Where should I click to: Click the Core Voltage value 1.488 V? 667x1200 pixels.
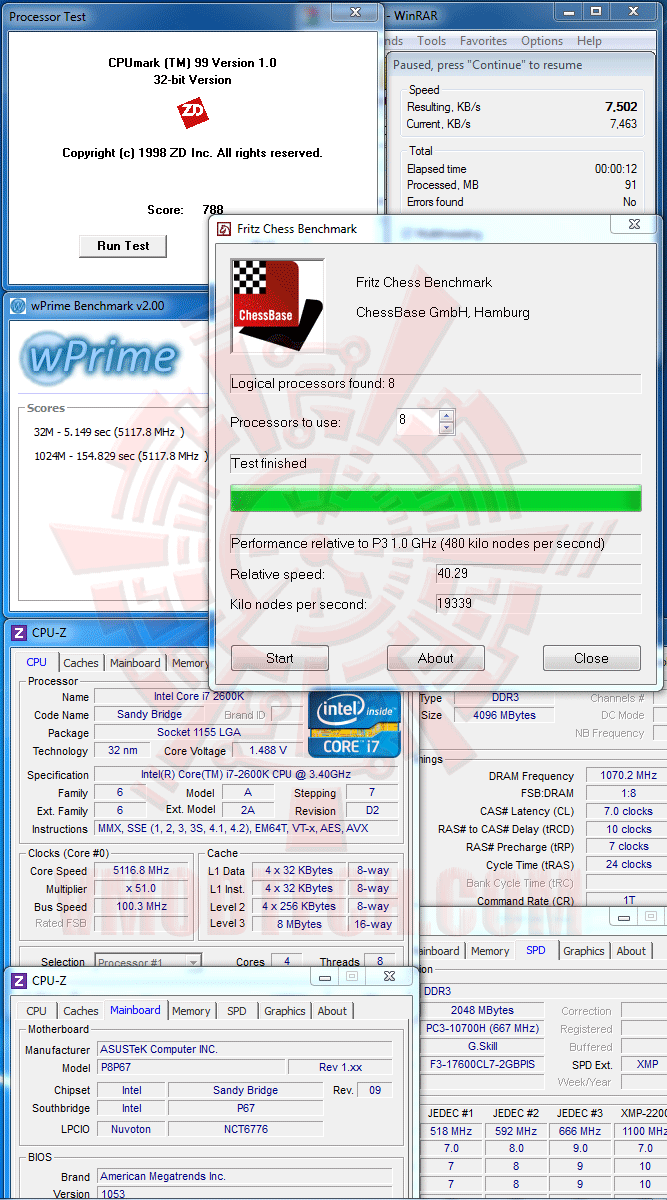tap(269, 751)
